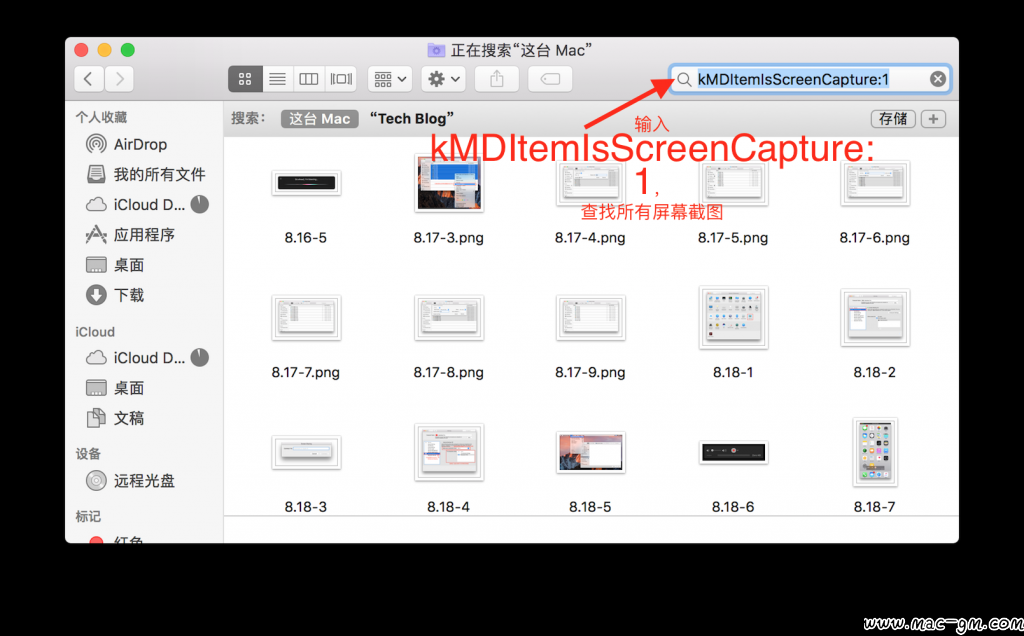
Task: Click inside the search input field
Action: point(800,79)
